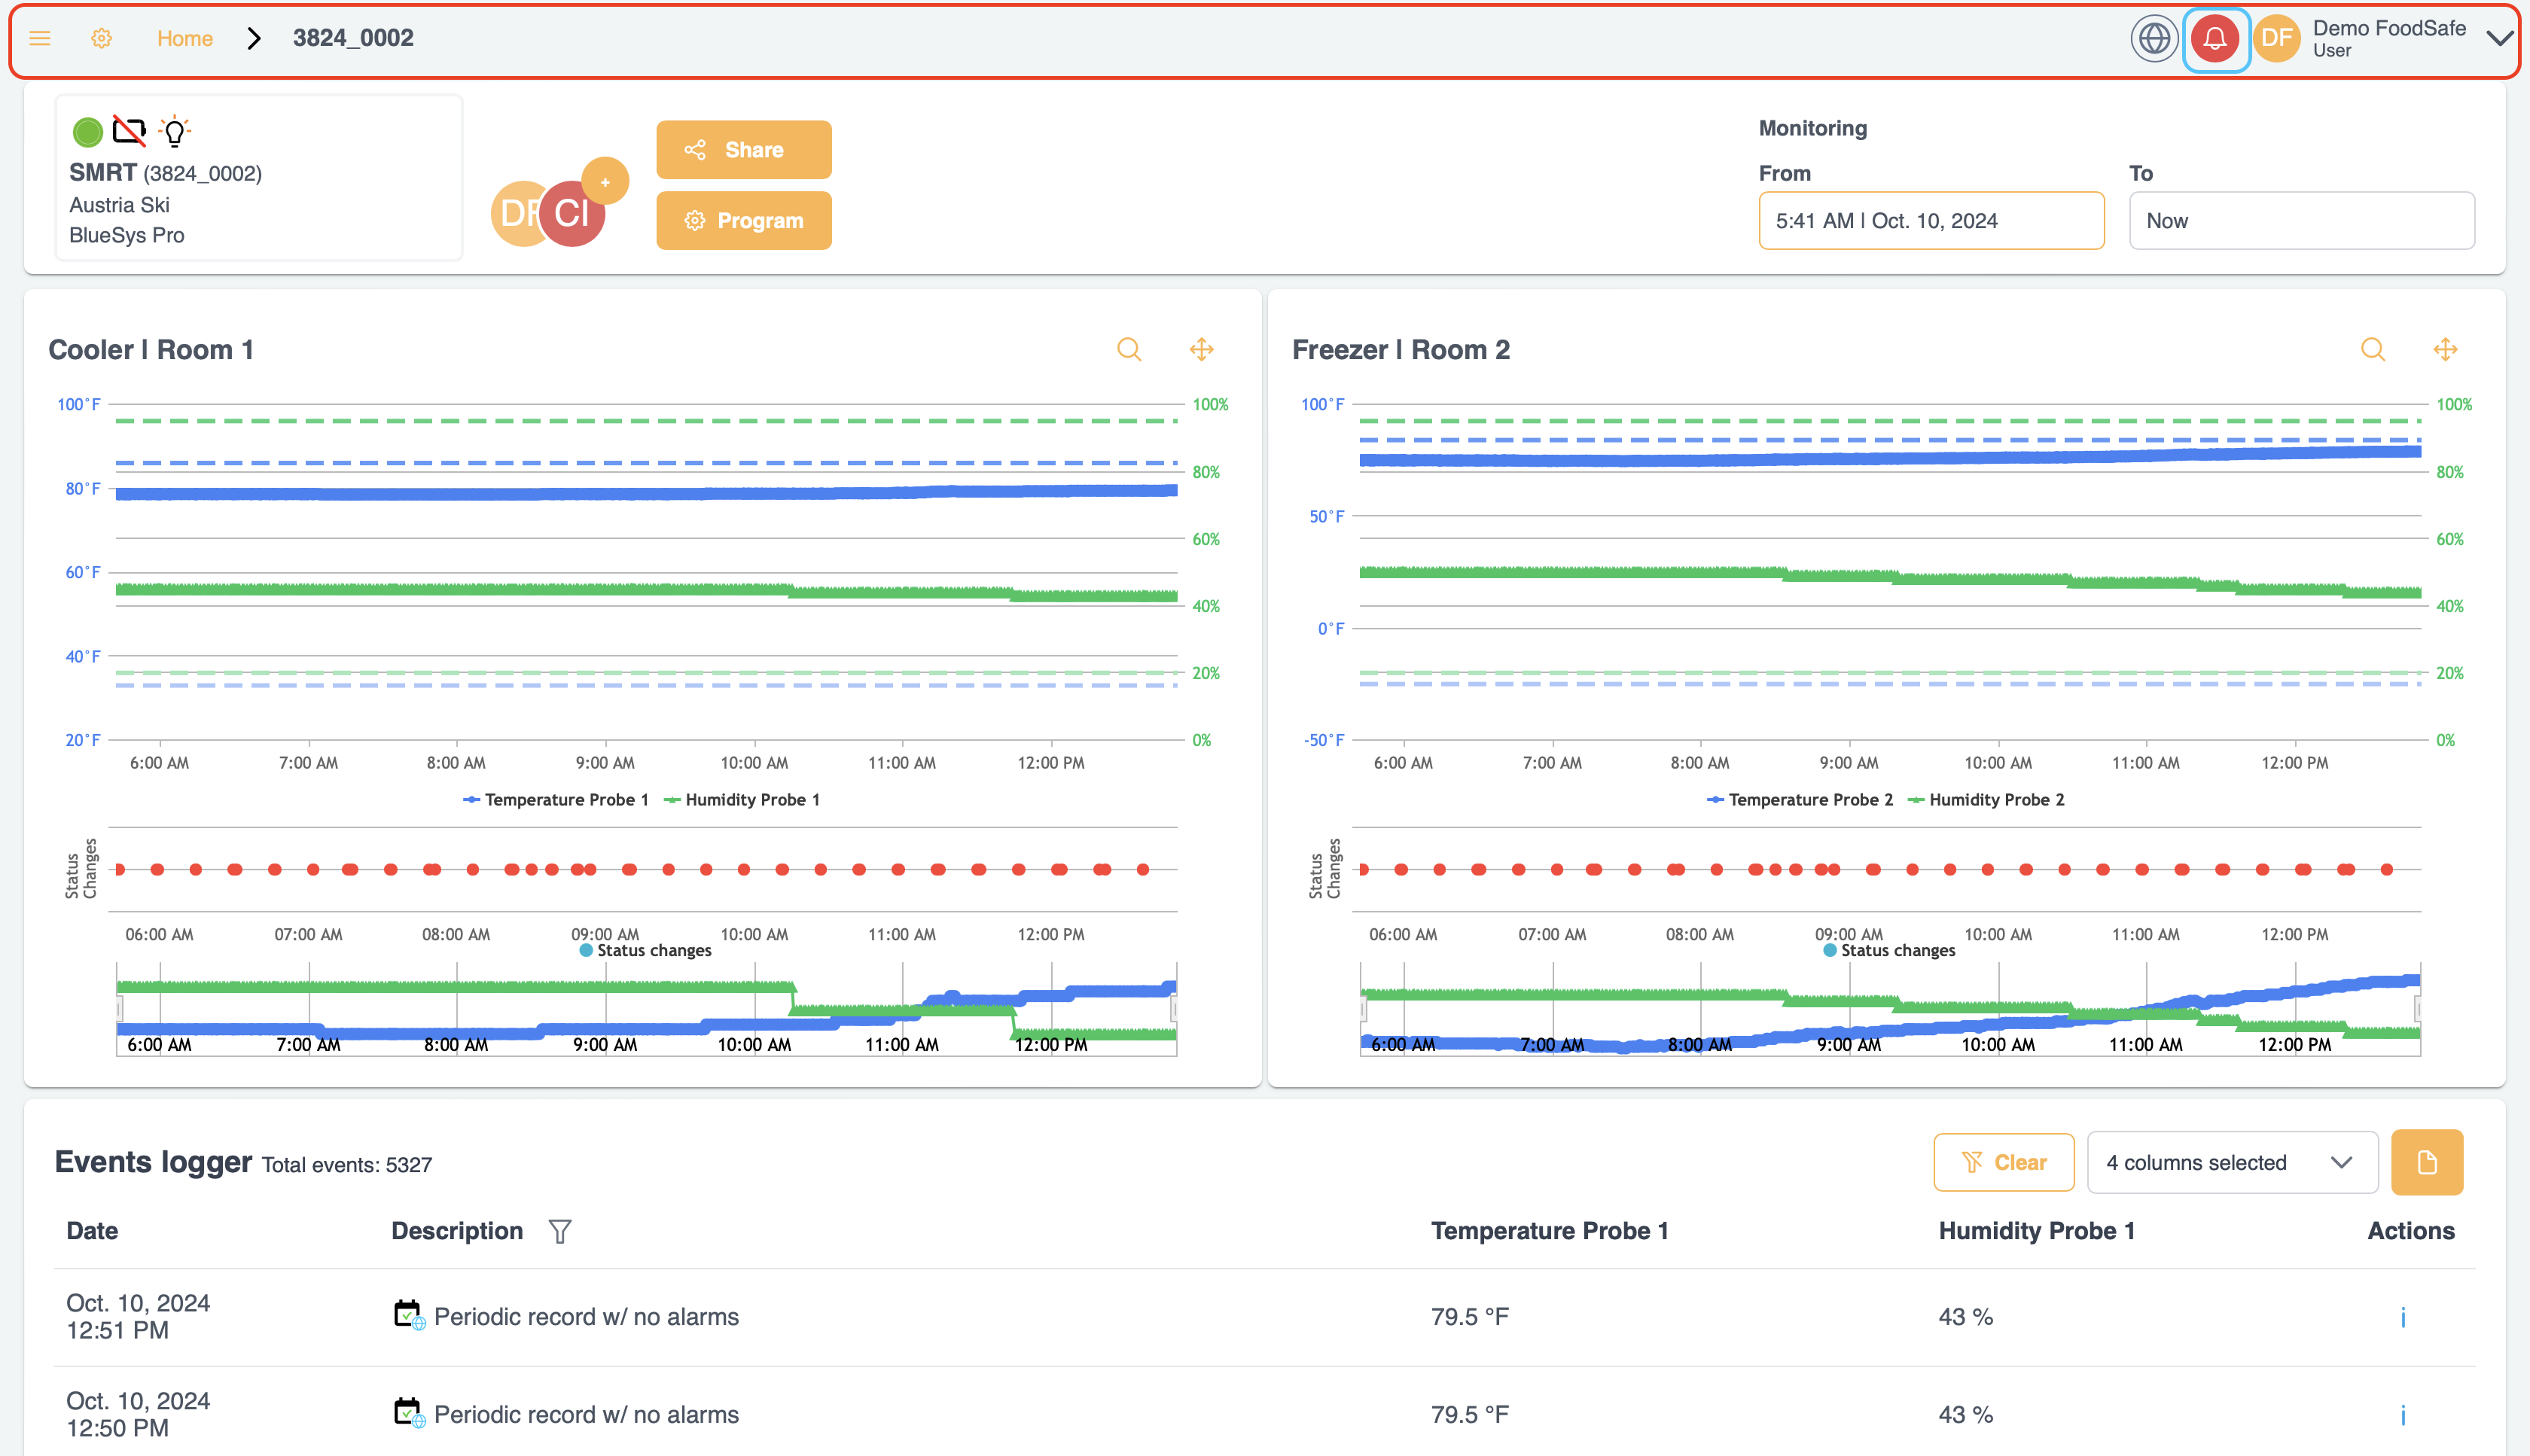Expand the Demo FoodSafe user menu
This screenshot has height=1456, width=2530.
2499,39
